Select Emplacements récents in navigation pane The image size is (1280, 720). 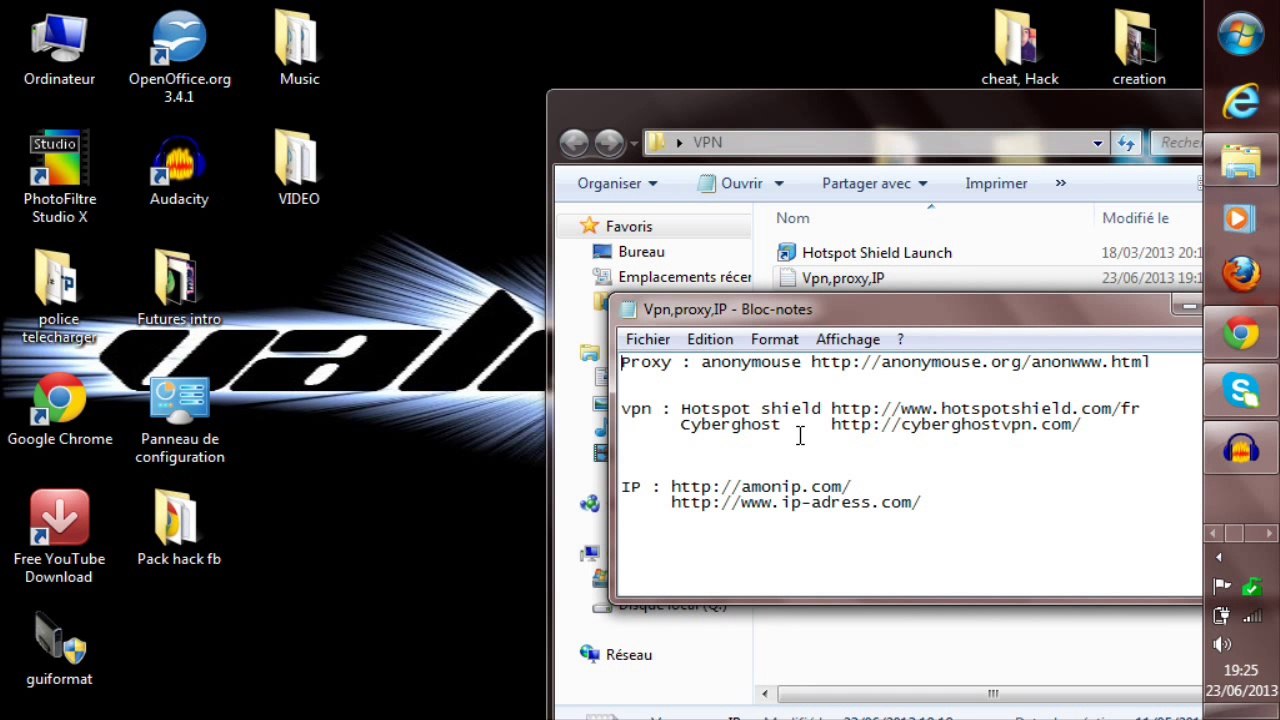click(x=671, y=277)
